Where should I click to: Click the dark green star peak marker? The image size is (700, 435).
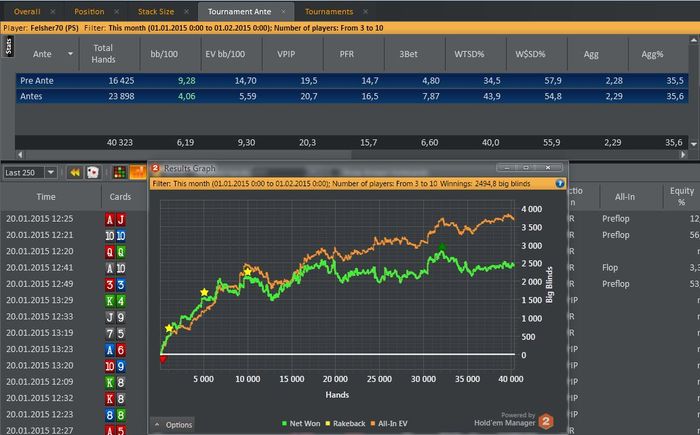click(442, 247)
